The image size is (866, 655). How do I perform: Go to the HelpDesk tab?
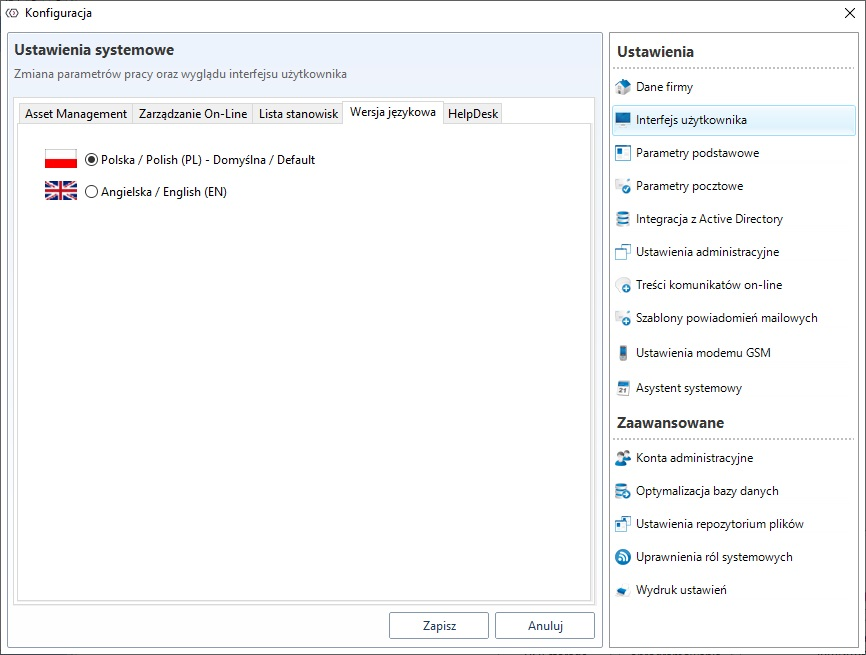[473, 114]
